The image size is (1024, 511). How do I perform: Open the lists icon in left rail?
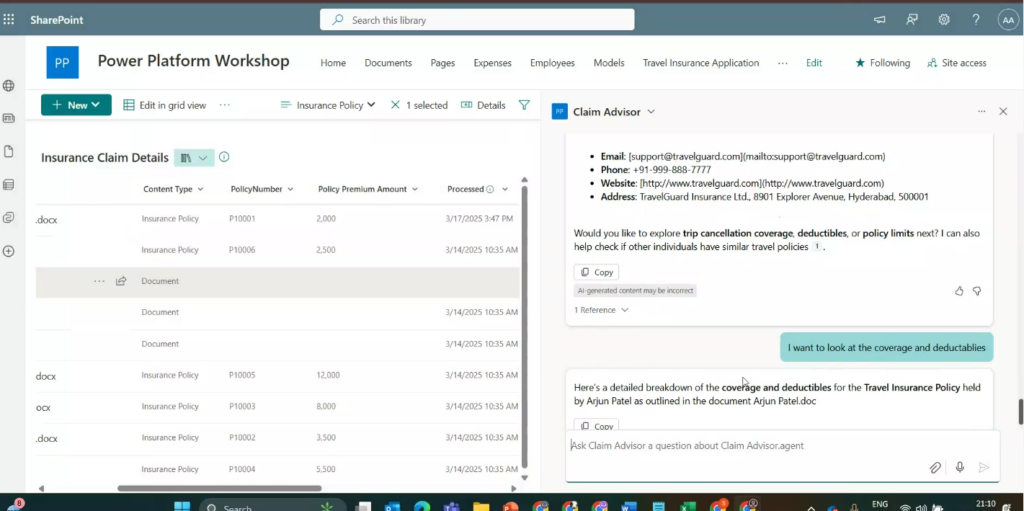pyautogui.click(x=8, y=185)
